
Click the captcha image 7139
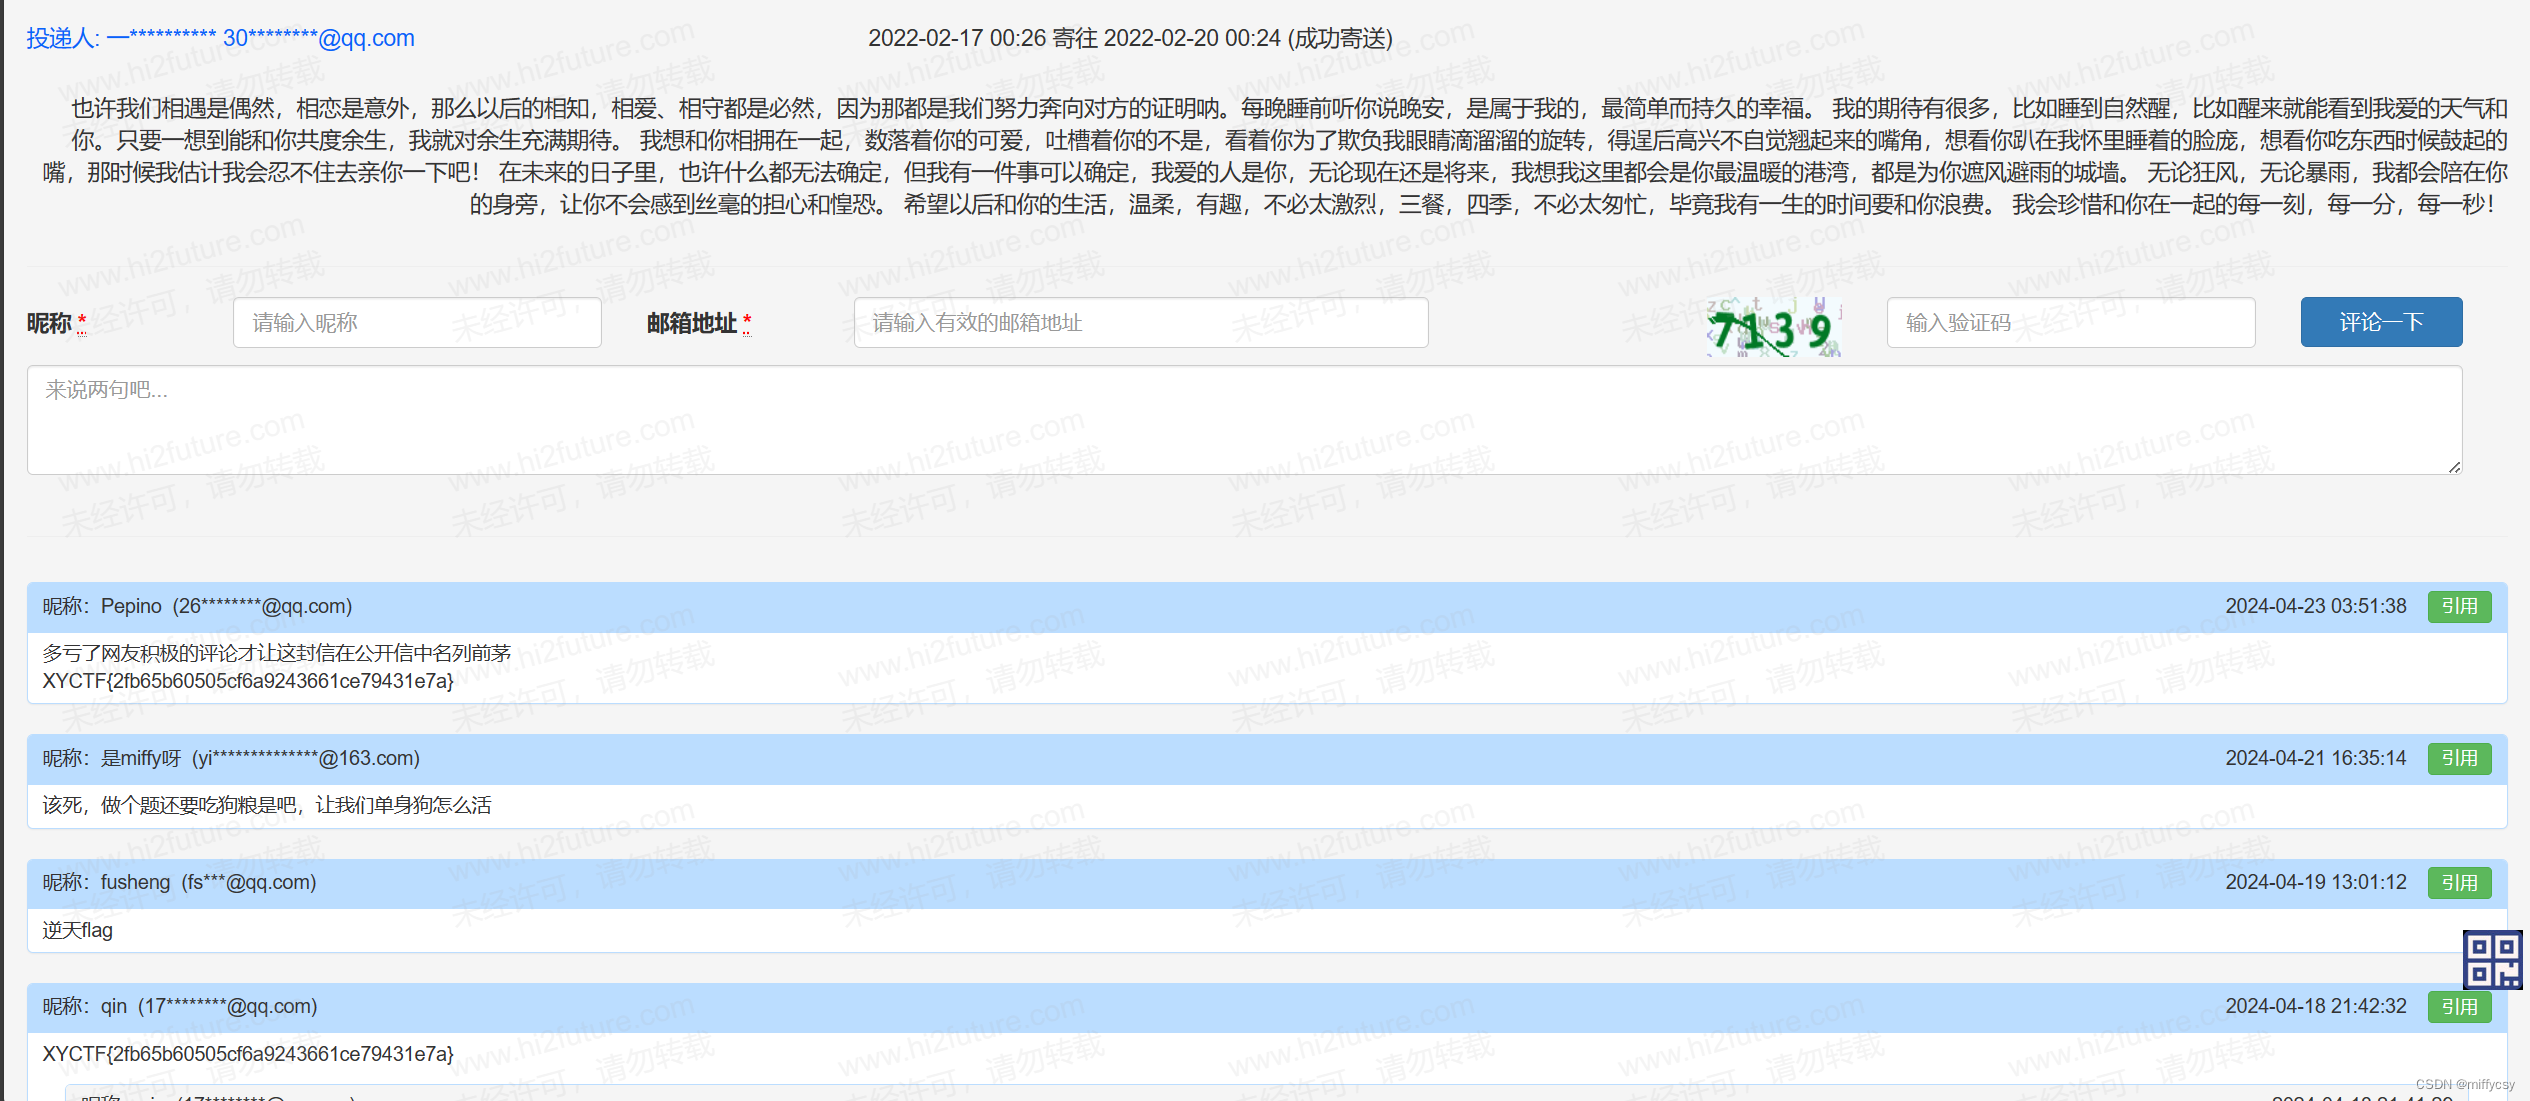click(1772, 326)
